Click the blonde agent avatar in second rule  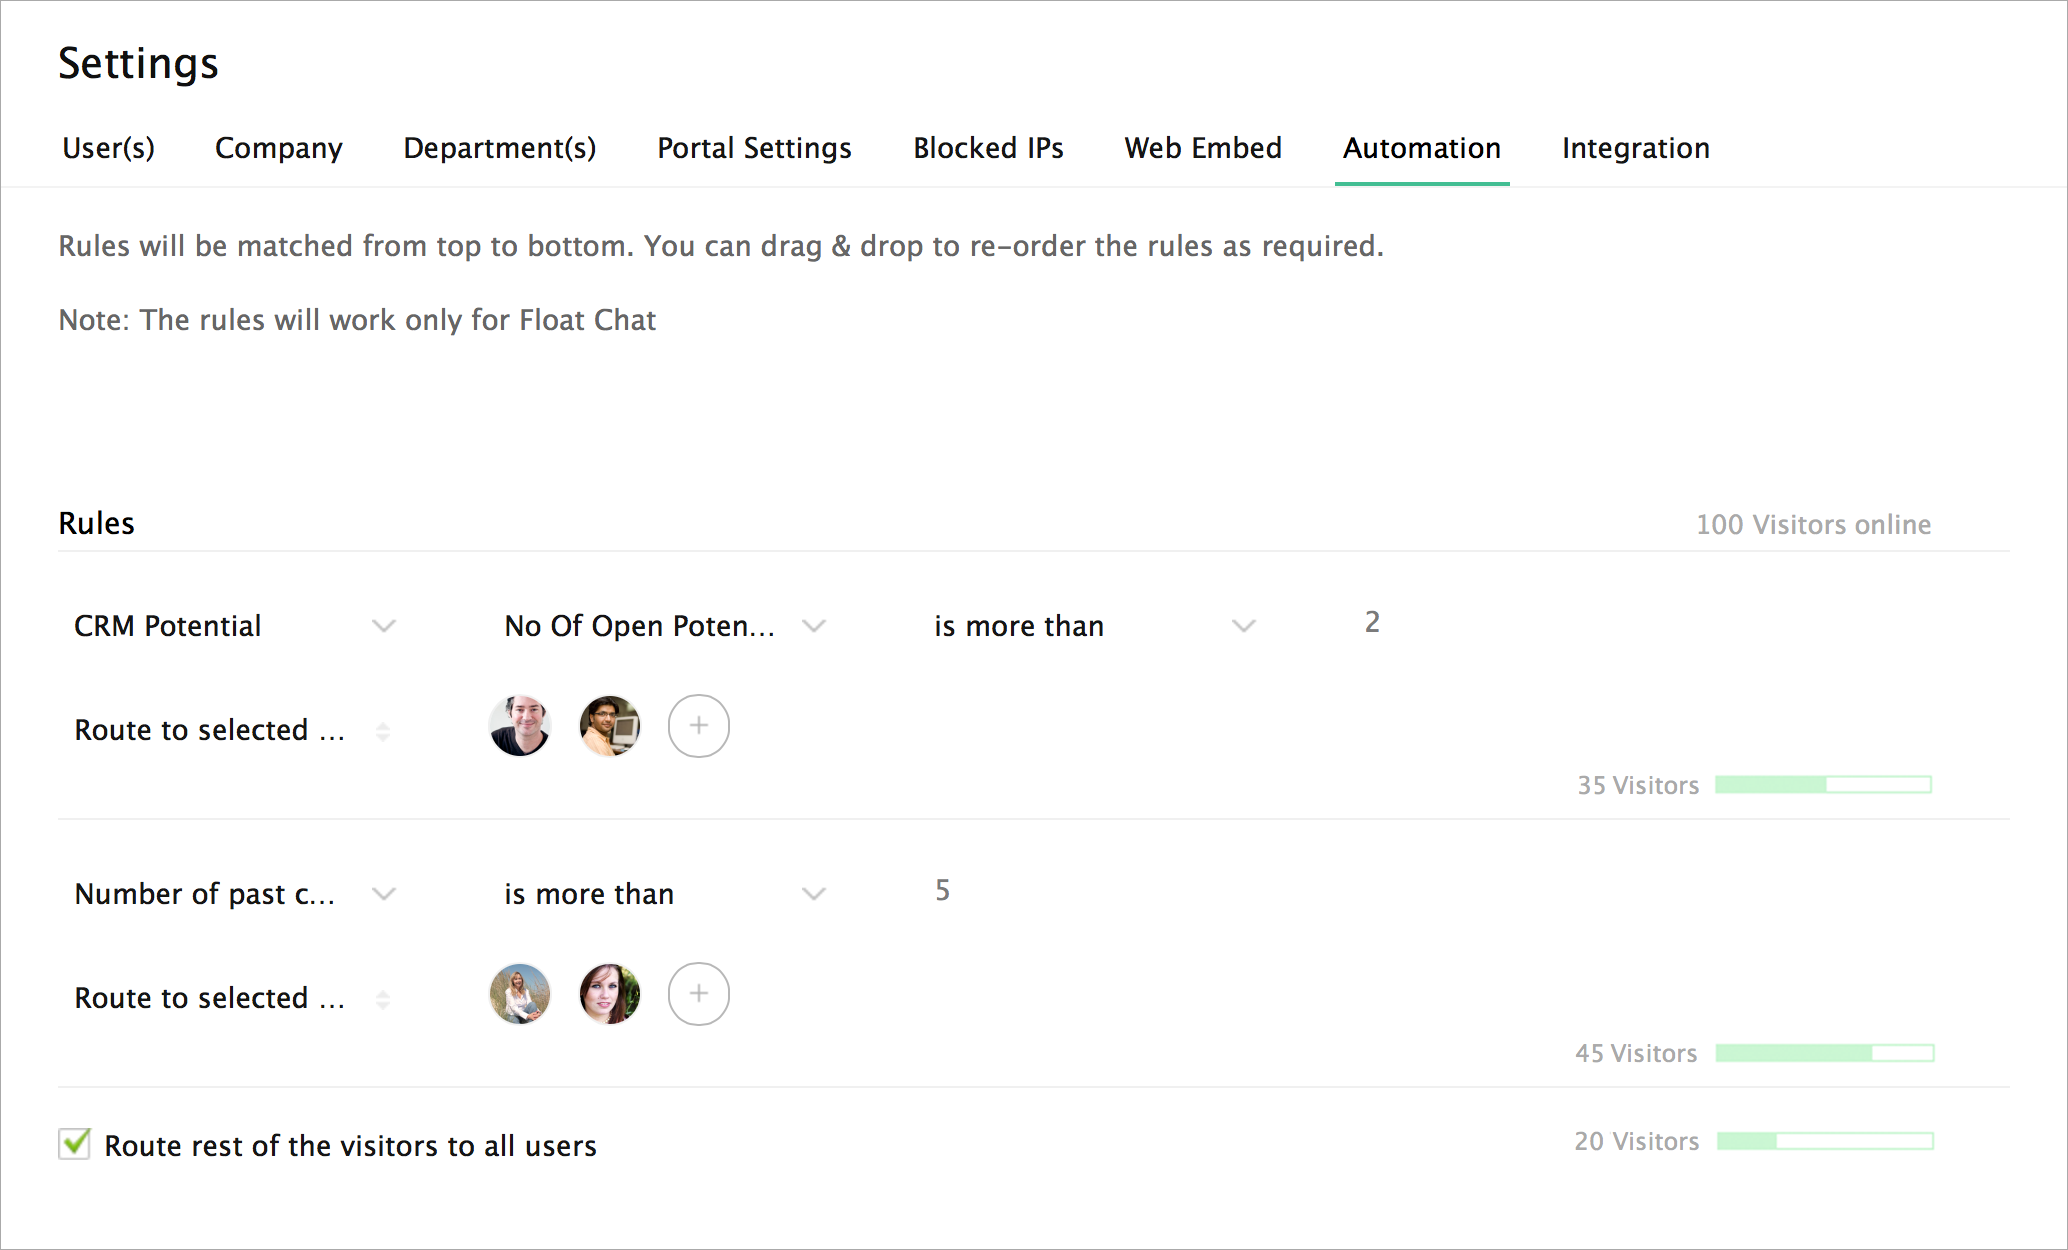tap(520, 994)
